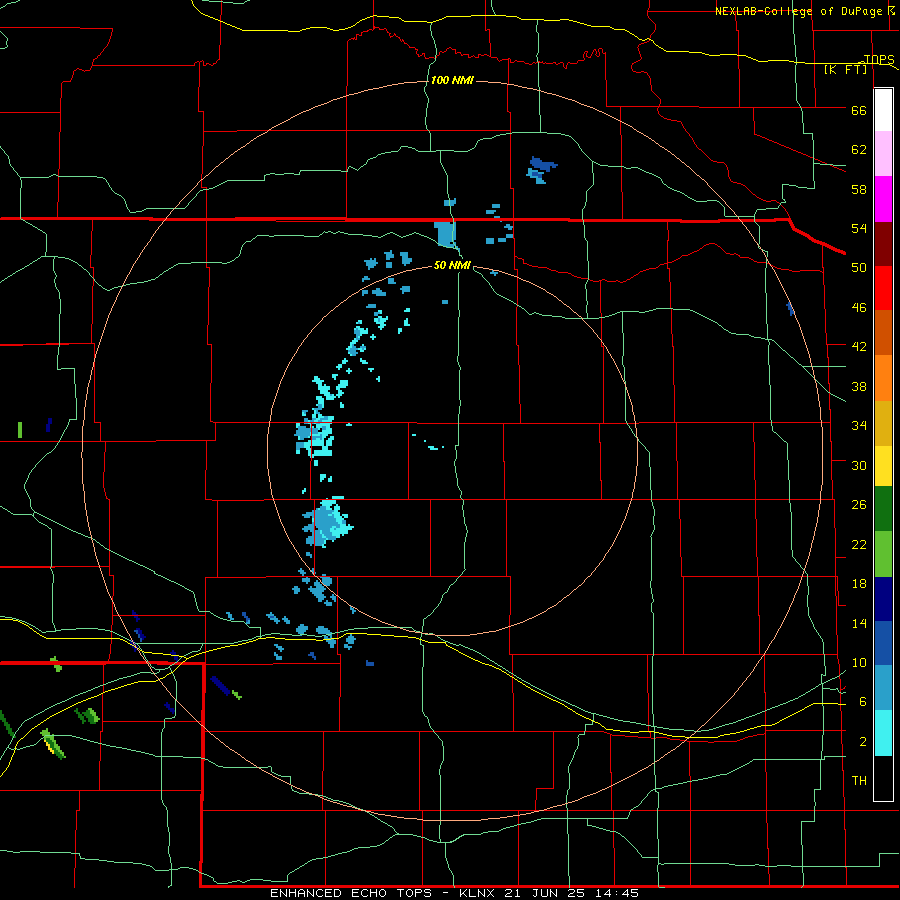Click the black TH threshold legend swatch
This screenshot has height=900, width=900.
[x=883, y=778]
